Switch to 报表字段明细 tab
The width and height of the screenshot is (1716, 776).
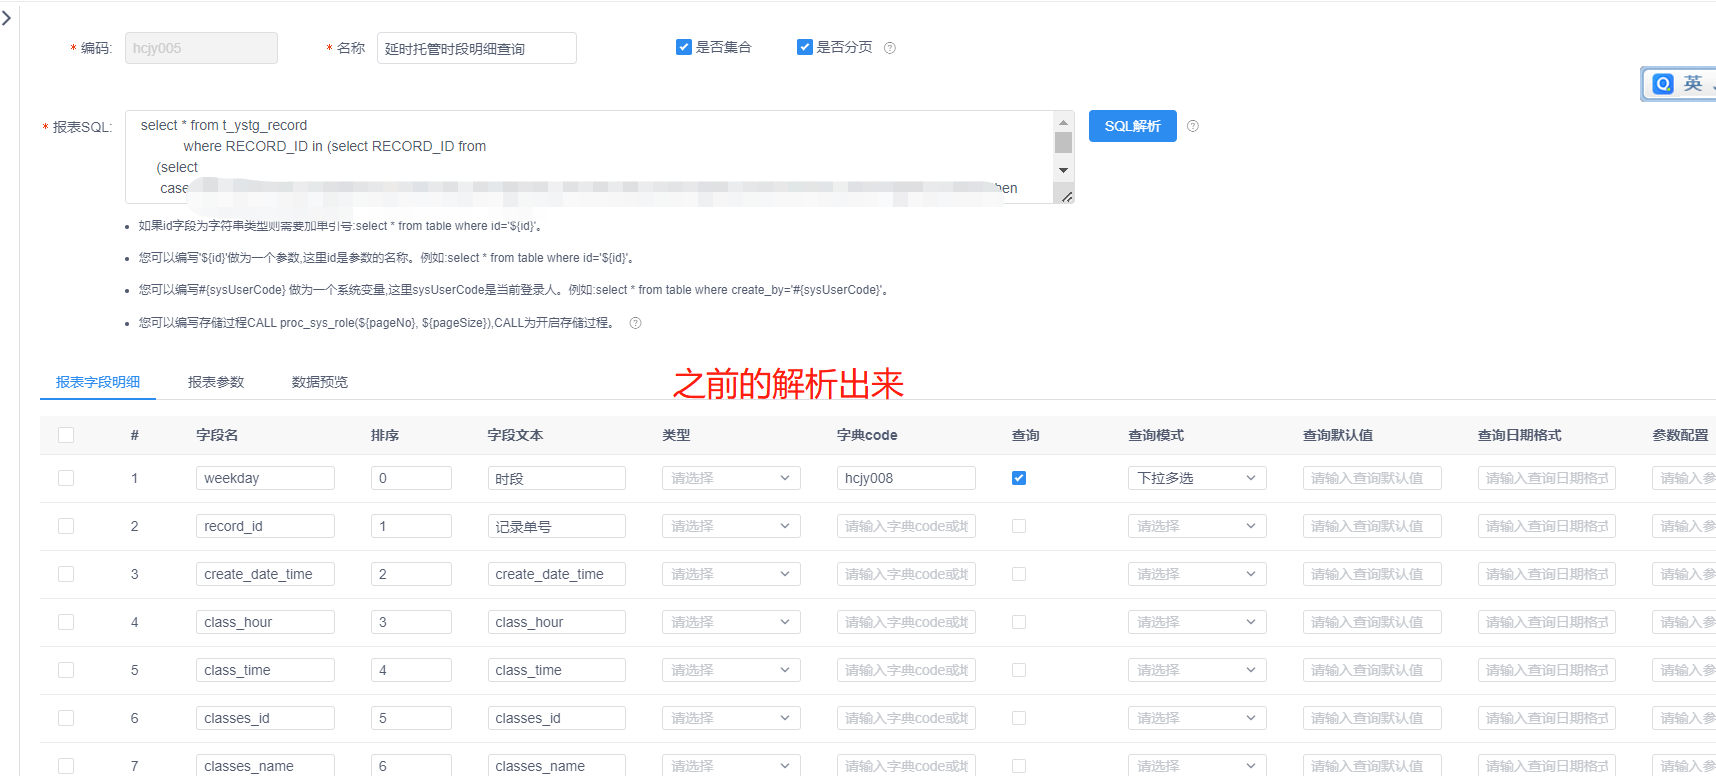click(x=98, y=382)
